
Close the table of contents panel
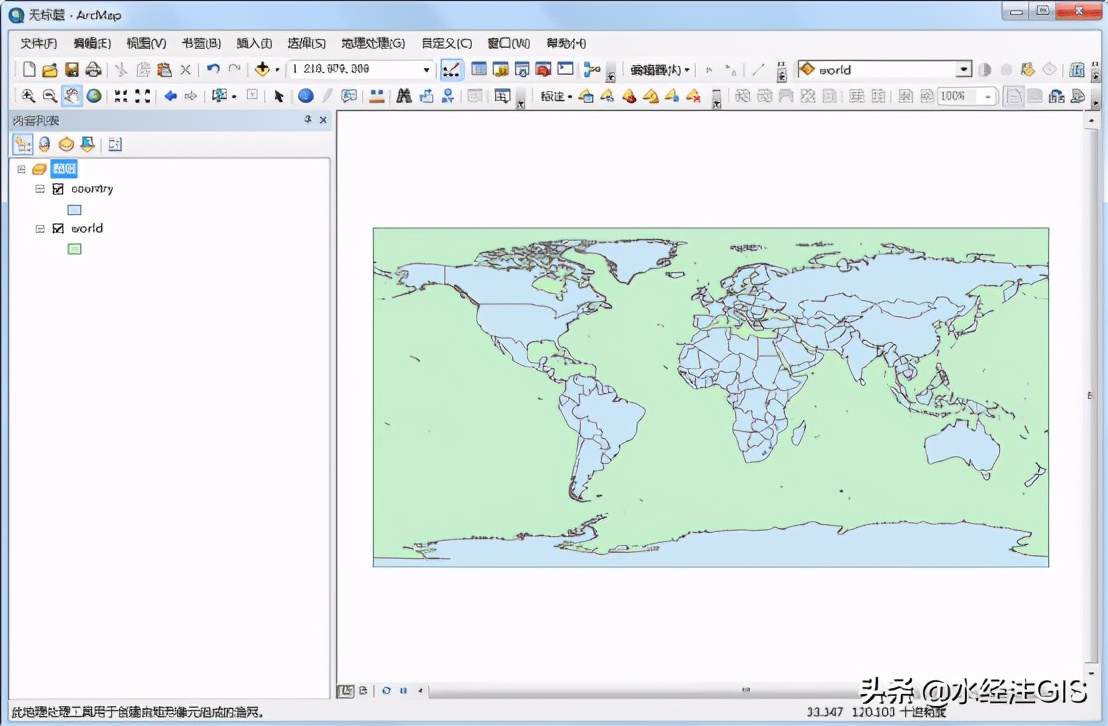[323, 120]
